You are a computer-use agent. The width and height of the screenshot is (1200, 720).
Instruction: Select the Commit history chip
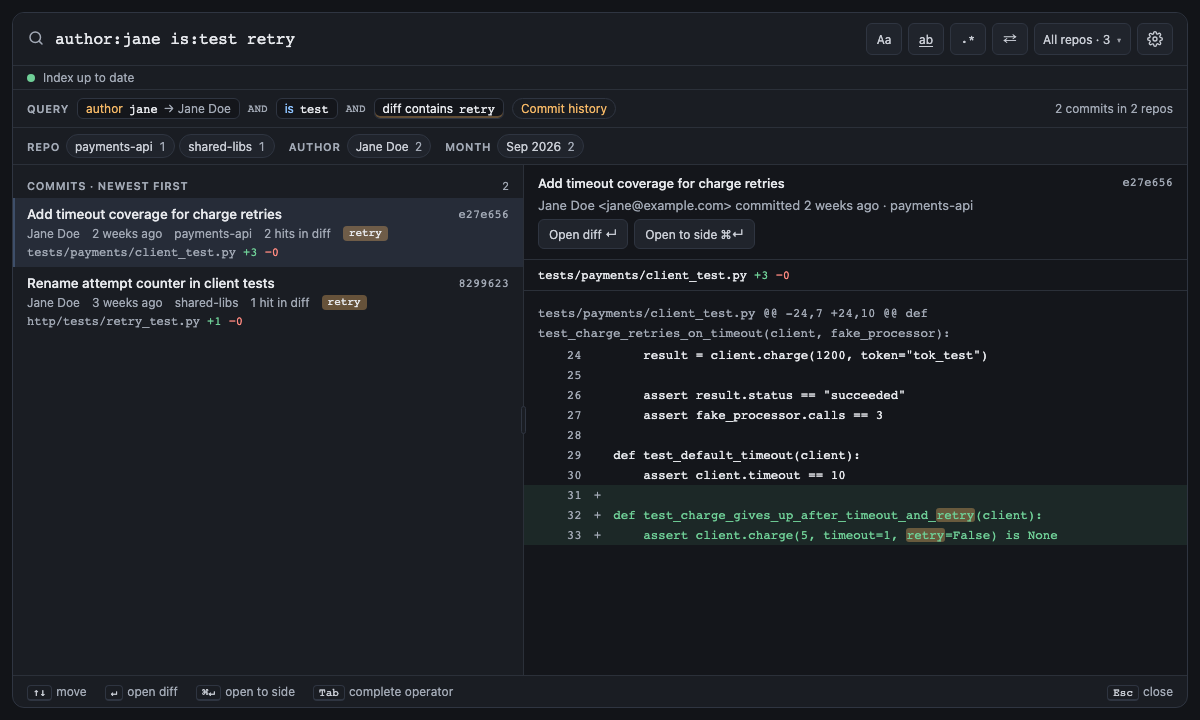tap(564, 109)
